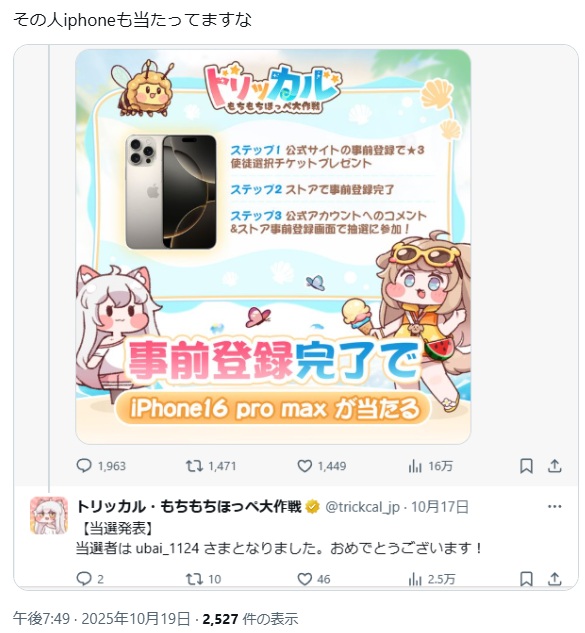
Task: View the 2.5万 views stat on the winner announcement
Action: [431, 579]
